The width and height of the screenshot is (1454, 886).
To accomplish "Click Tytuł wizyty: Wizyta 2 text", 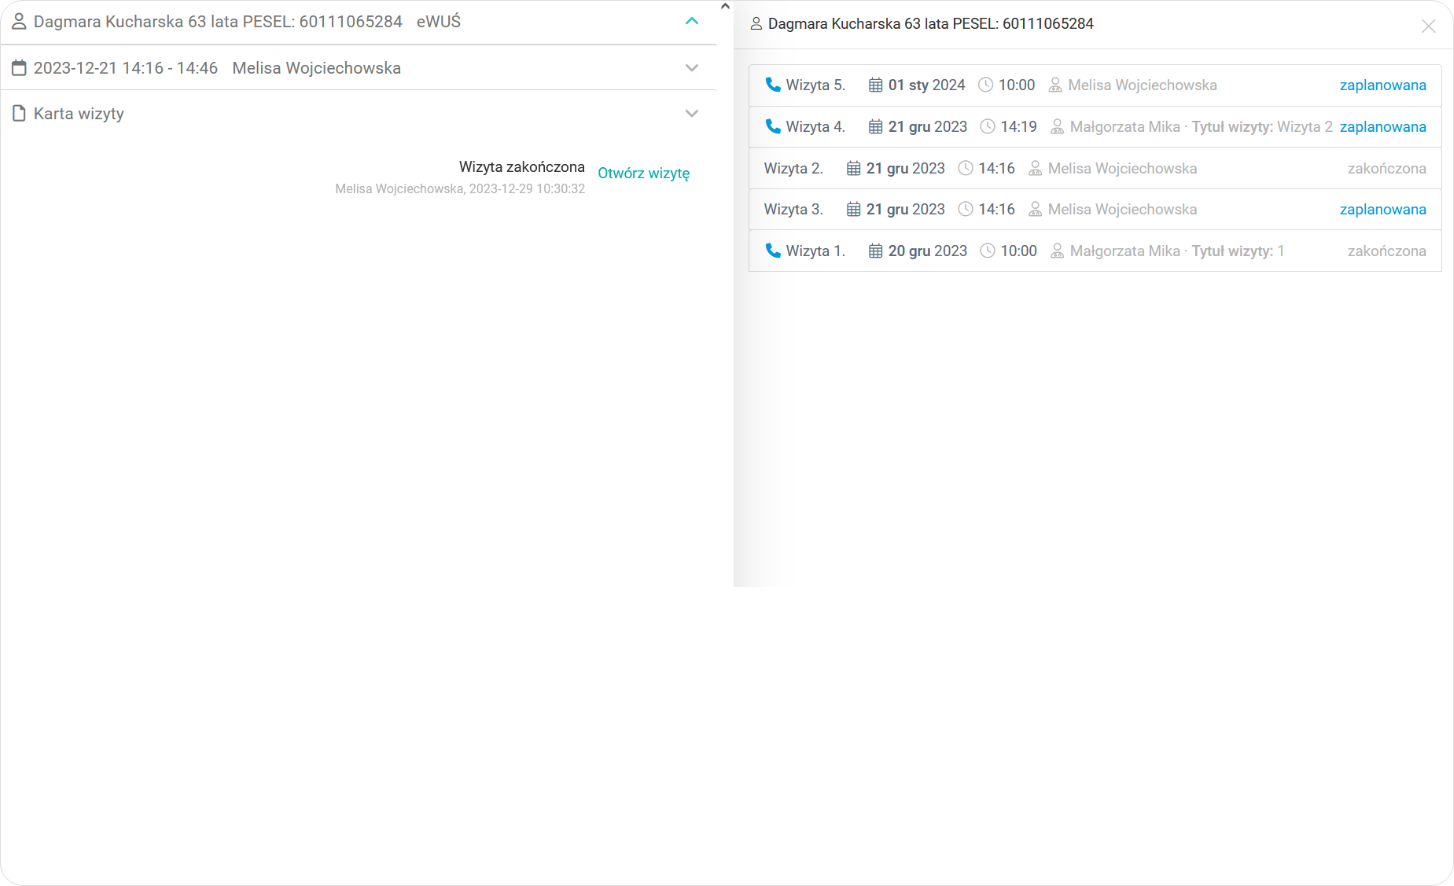I will pos(1262,127).
